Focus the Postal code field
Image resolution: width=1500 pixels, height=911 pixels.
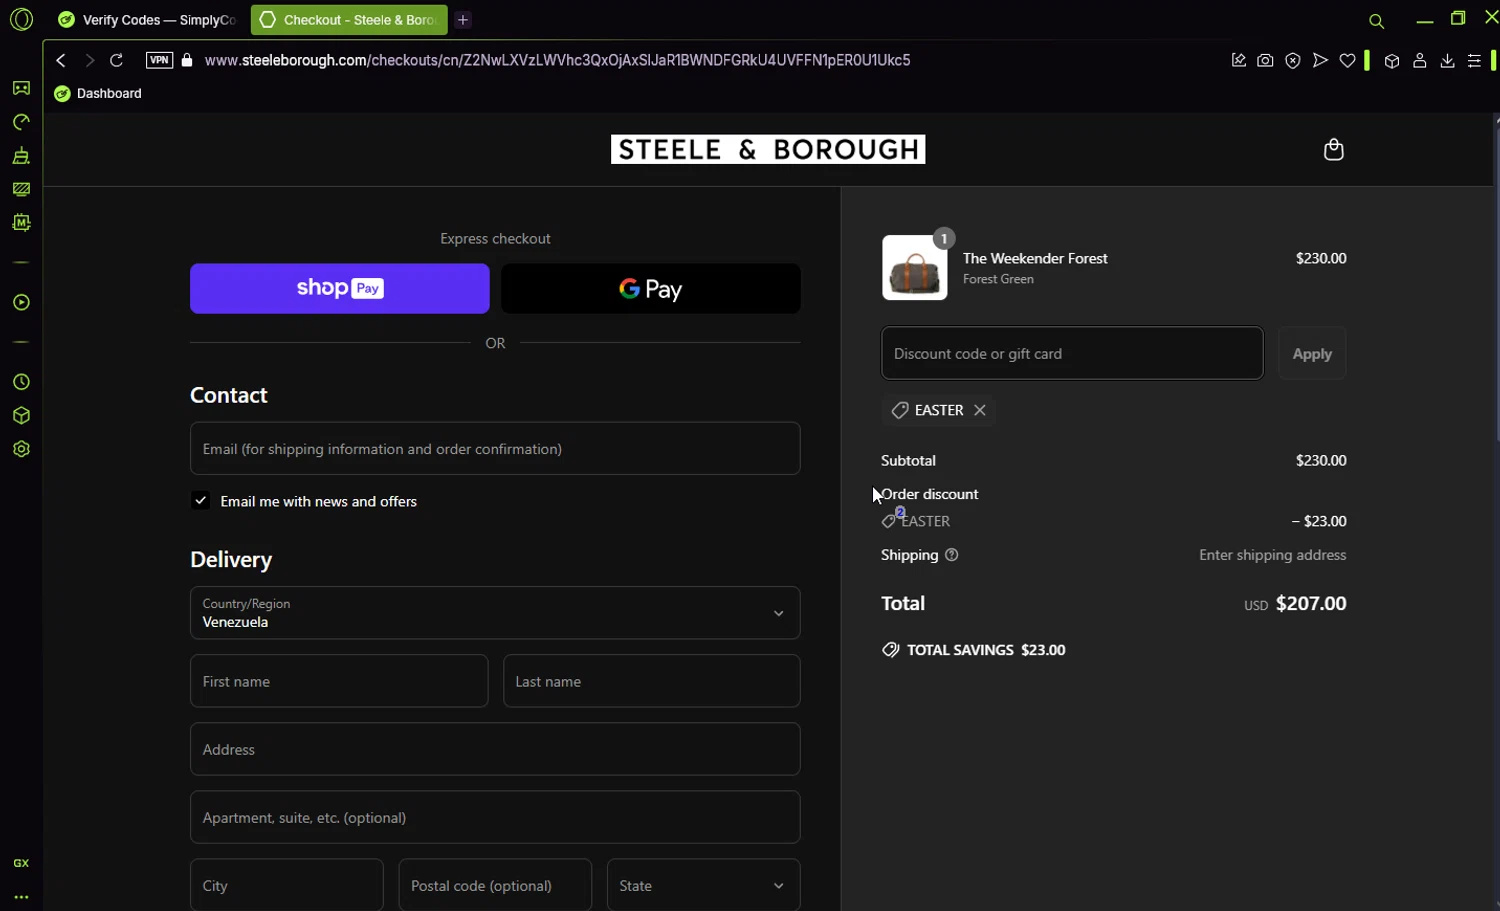click(x=495, y=885)
